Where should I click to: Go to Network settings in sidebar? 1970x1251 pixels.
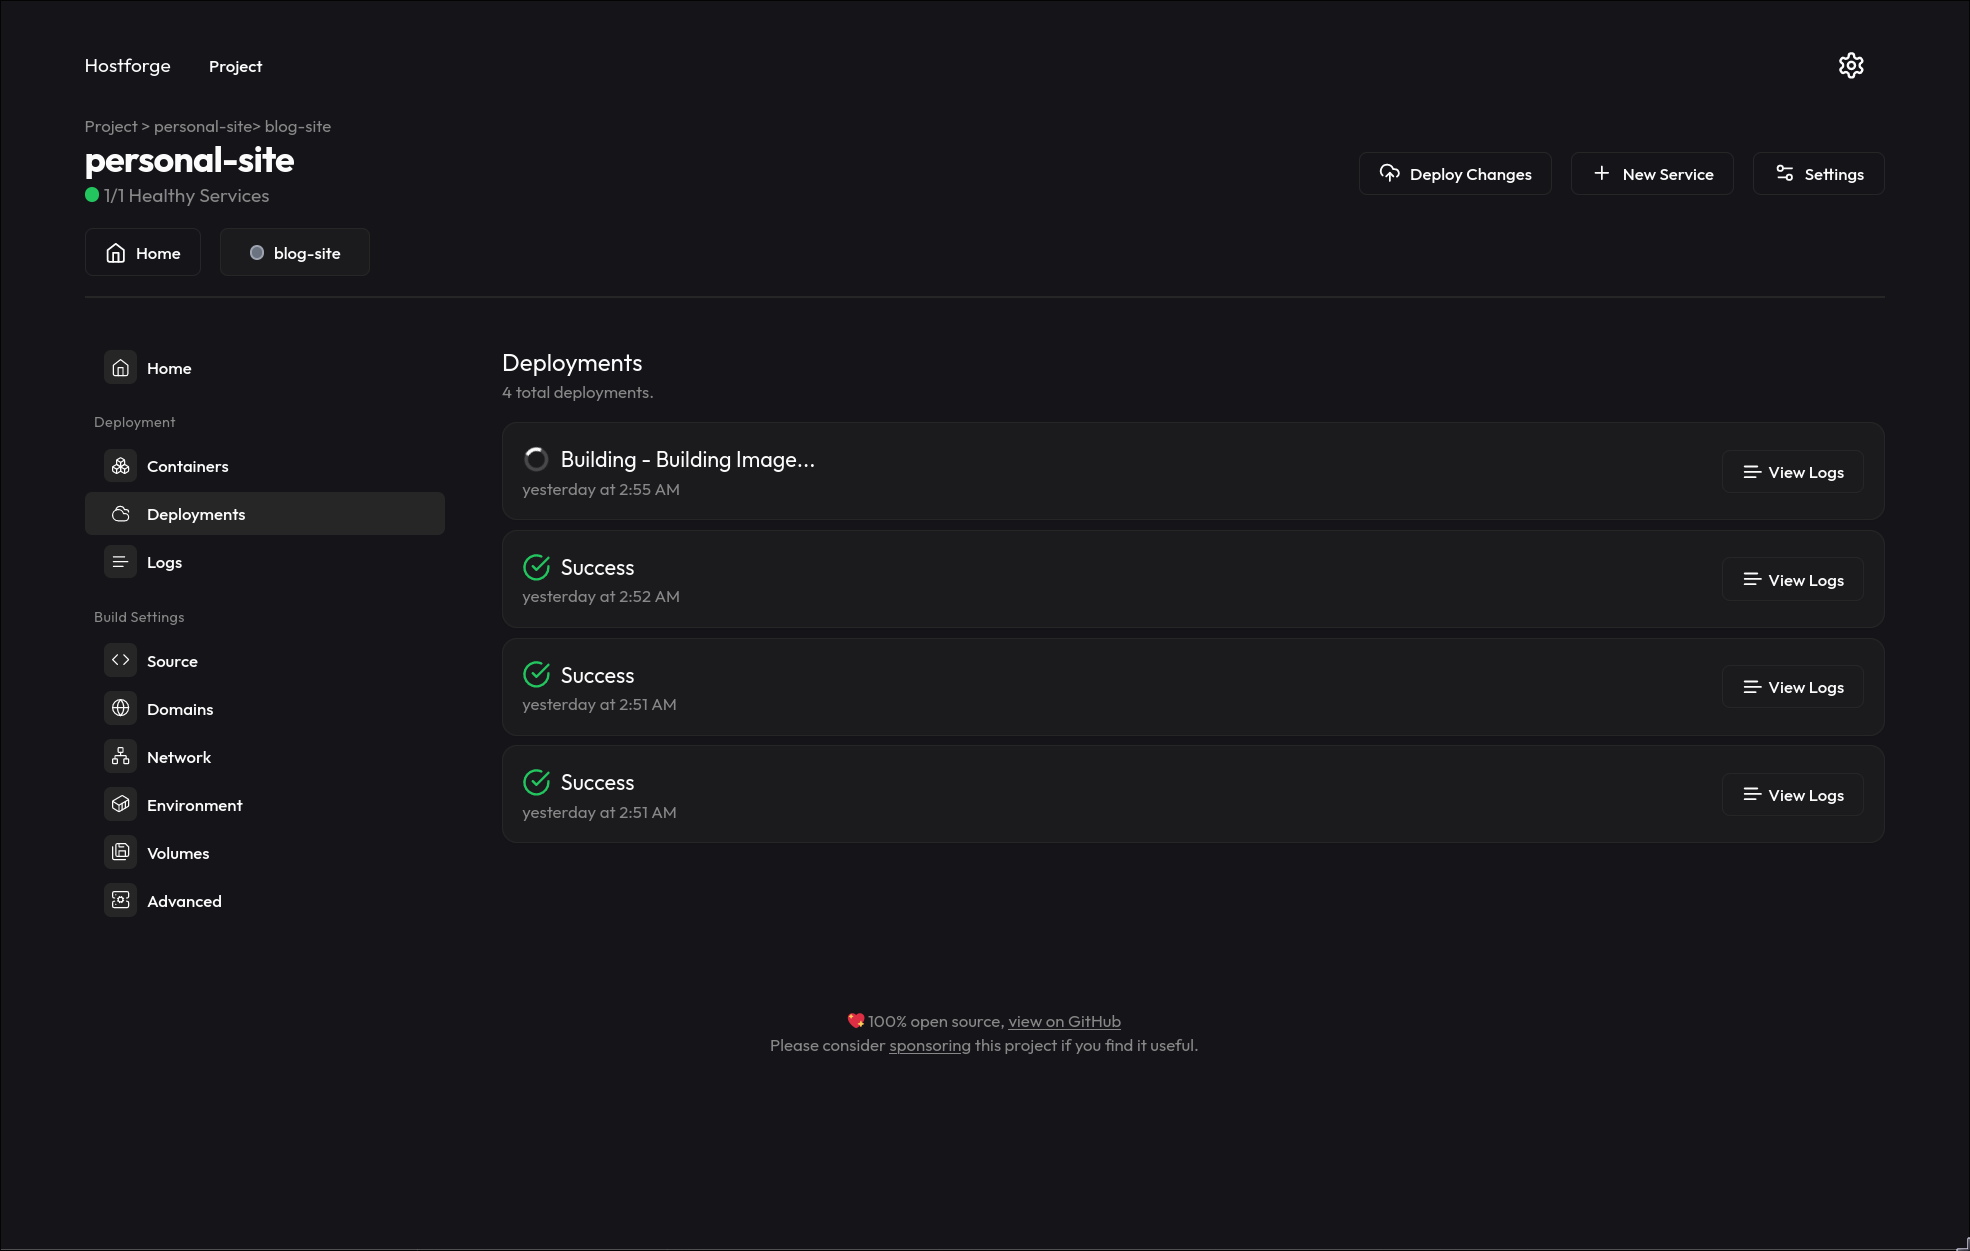pyautogui.click(x=178, y=757)
